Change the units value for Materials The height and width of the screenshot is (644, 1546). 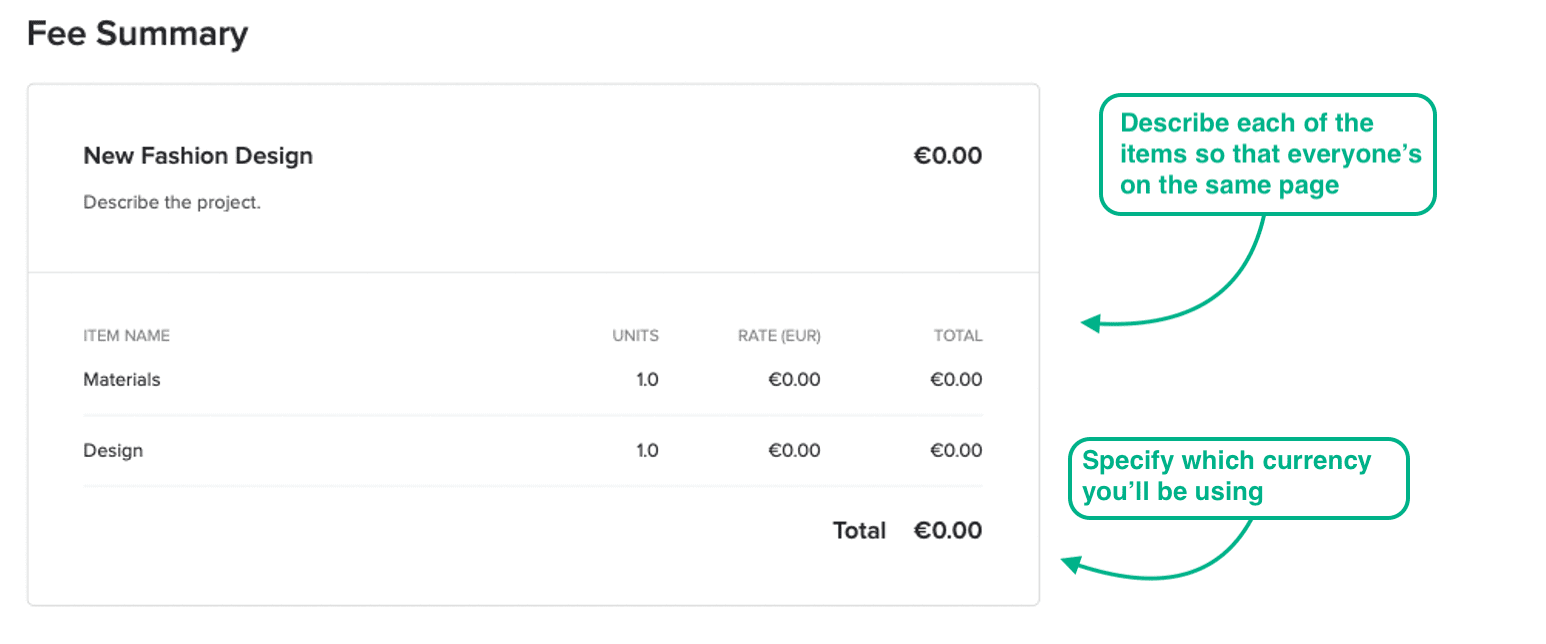[x=647, y=380]
